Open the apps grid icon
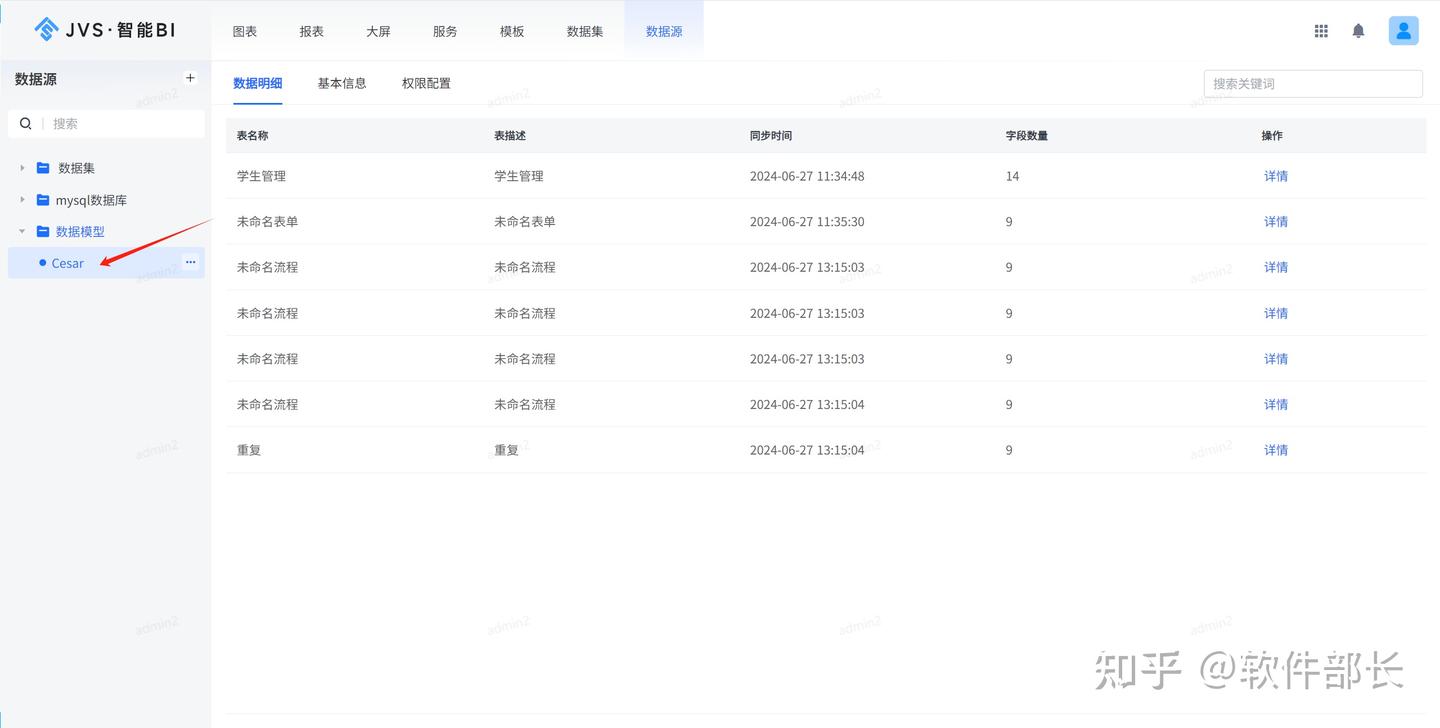Viewport: 1440px width, 728px height. coord(1321,31)
